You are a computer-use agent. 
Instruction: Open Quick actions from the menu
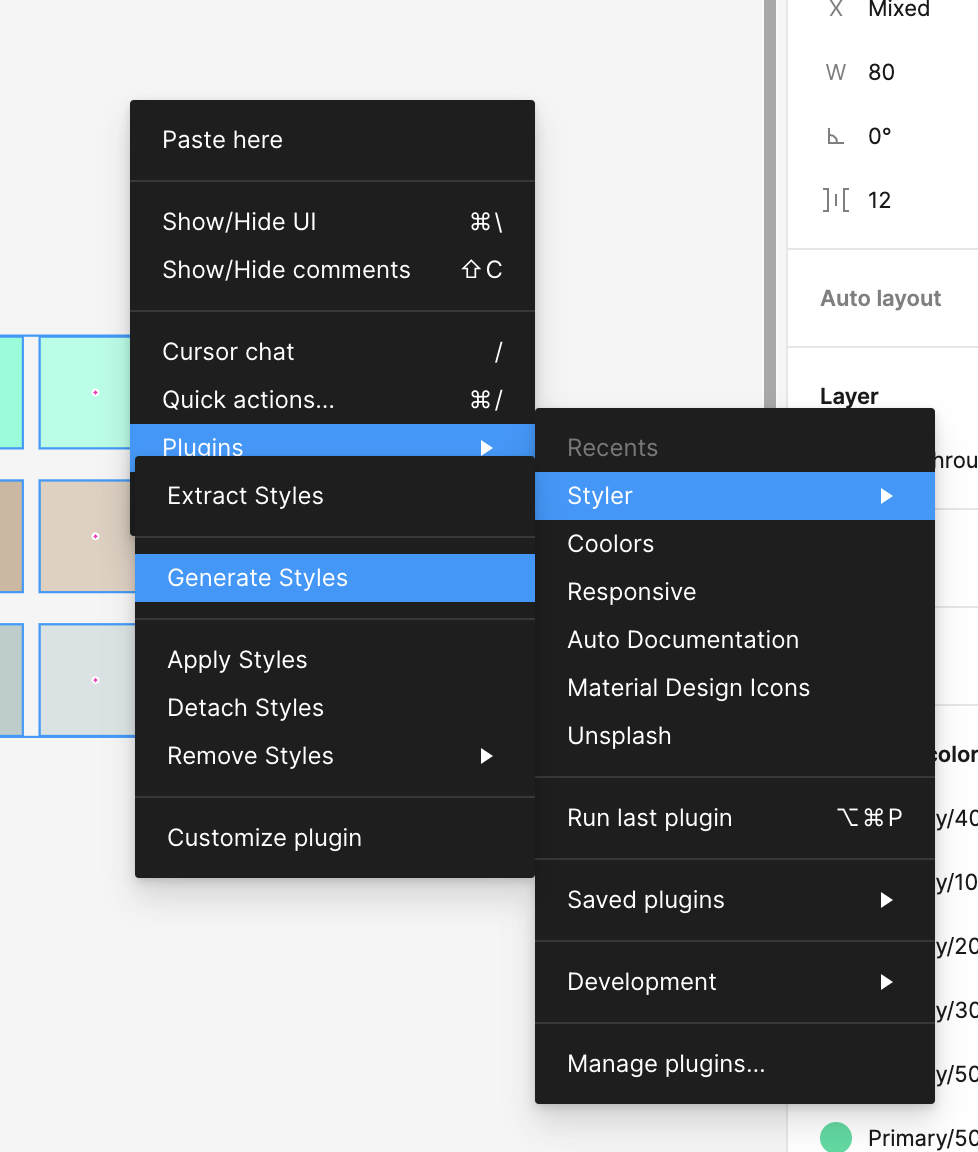(x=248, y=400)
